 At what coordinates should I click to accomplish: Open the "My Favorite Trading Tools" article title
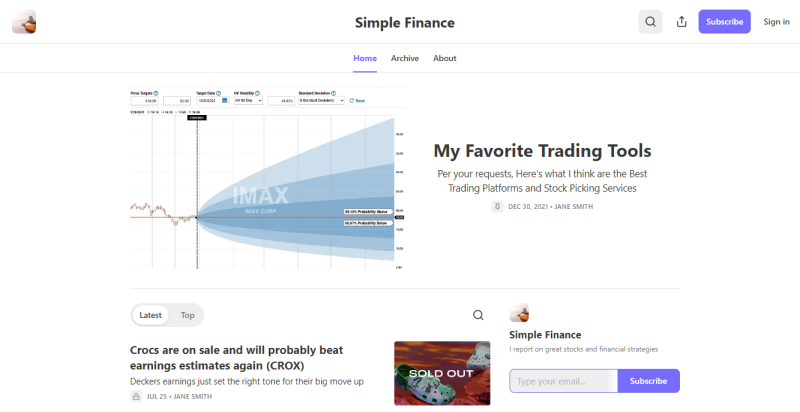pyautogui.click(x=542, y=151)
